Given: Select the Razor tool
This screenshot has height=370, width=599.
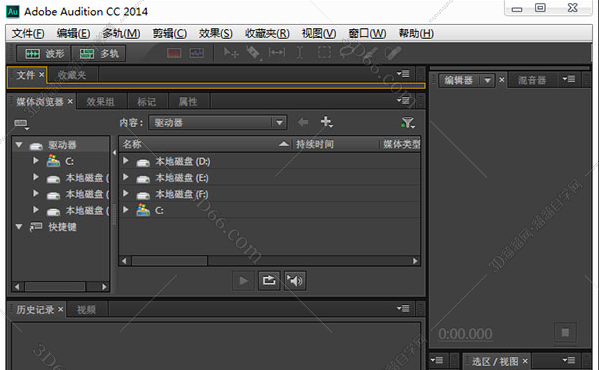Looking at the screenshot, I should [x=254, y=53].
